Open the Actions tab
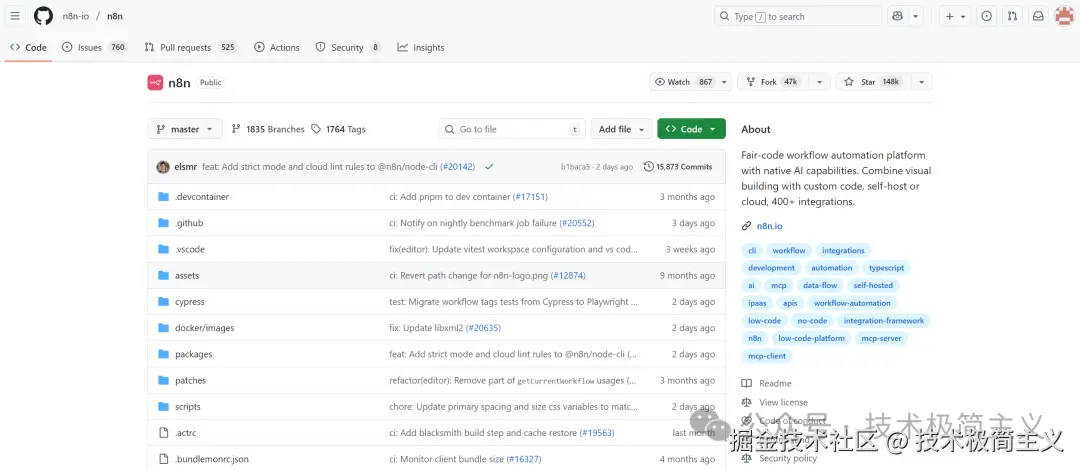Image resolution: width=1080 pixels, height=470 pixels. 277,48
